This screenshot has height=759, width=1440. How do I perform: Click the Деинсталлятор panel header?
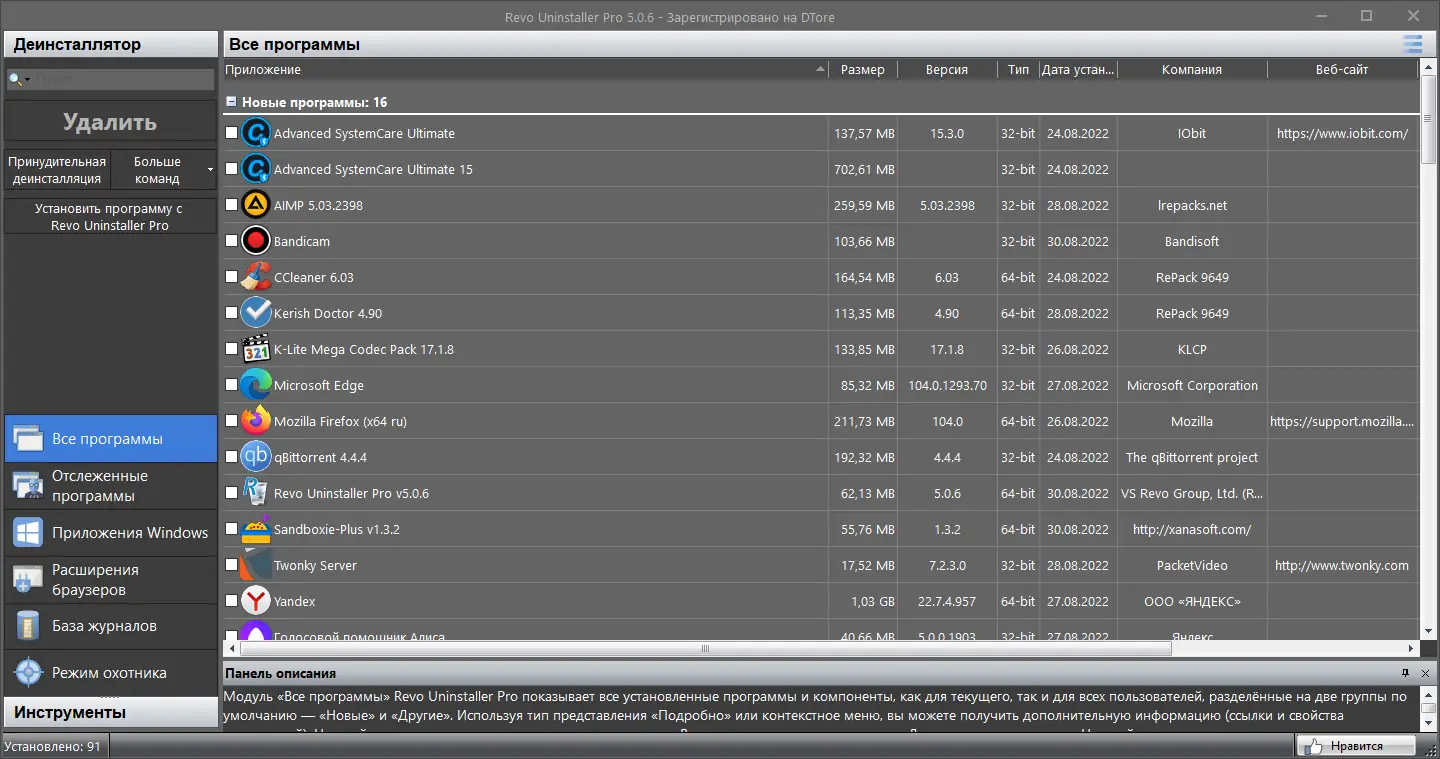[x=110, y=44]
